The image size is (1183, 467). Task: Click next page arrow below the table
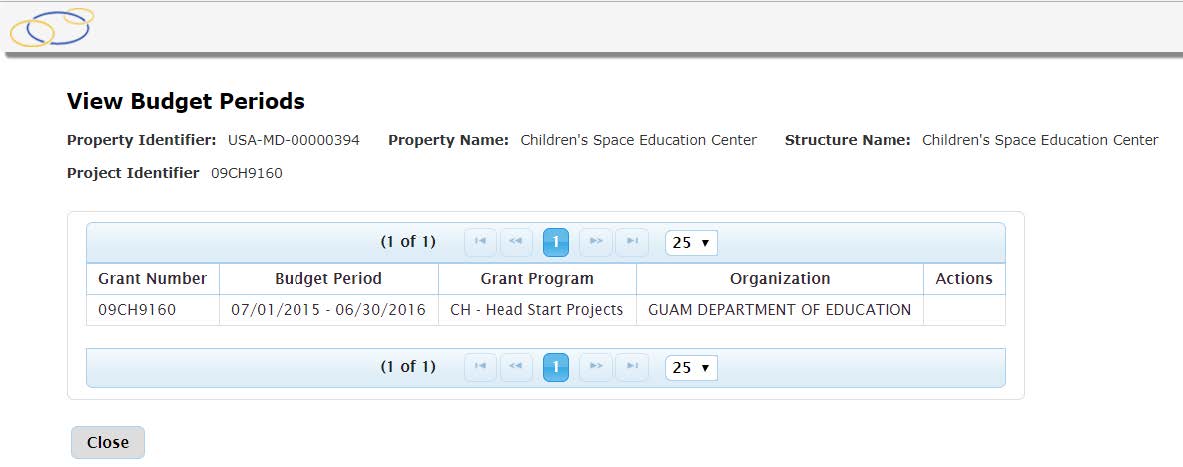[x=596, y=368]
